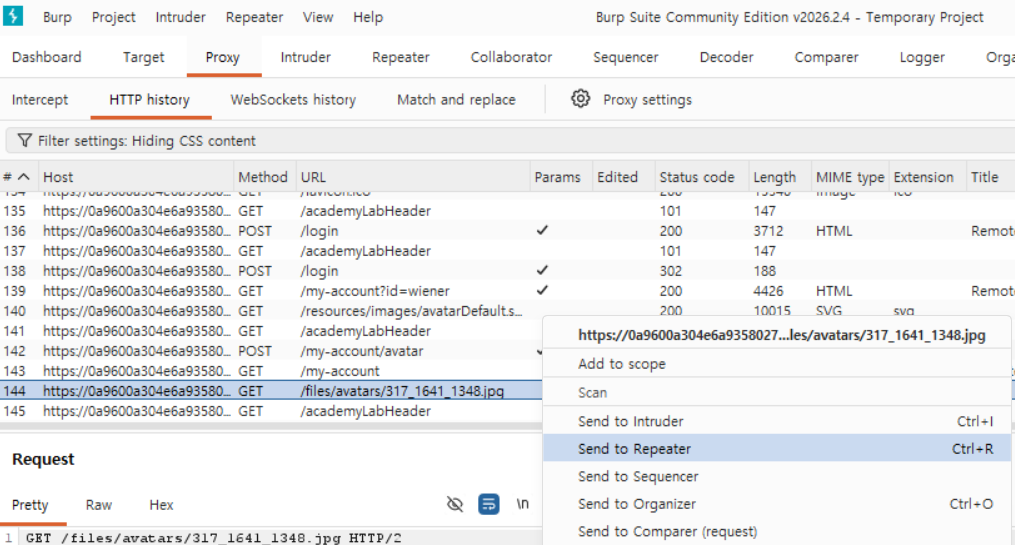Switch to the Target tab
The width and height of the screenshot is (1015, 545).
(x=143, y=57)
